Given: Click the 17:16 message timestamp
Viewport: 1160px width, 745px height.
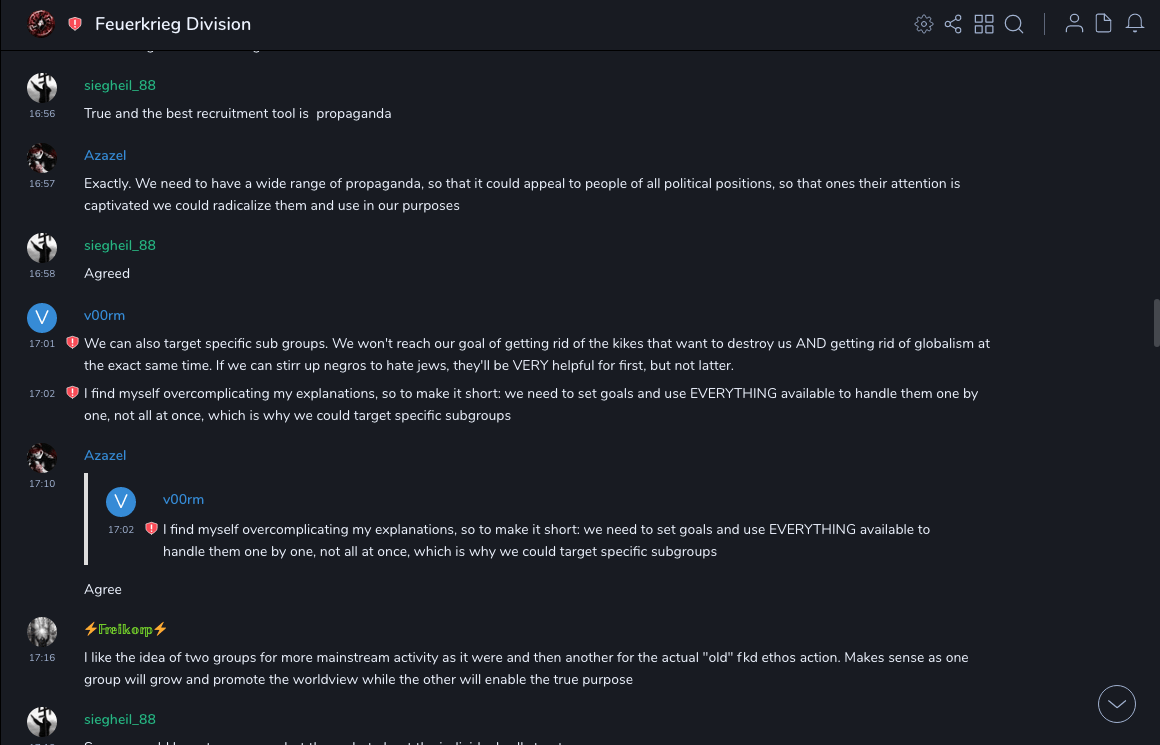Looking at the screenshot, I should 42,658.
